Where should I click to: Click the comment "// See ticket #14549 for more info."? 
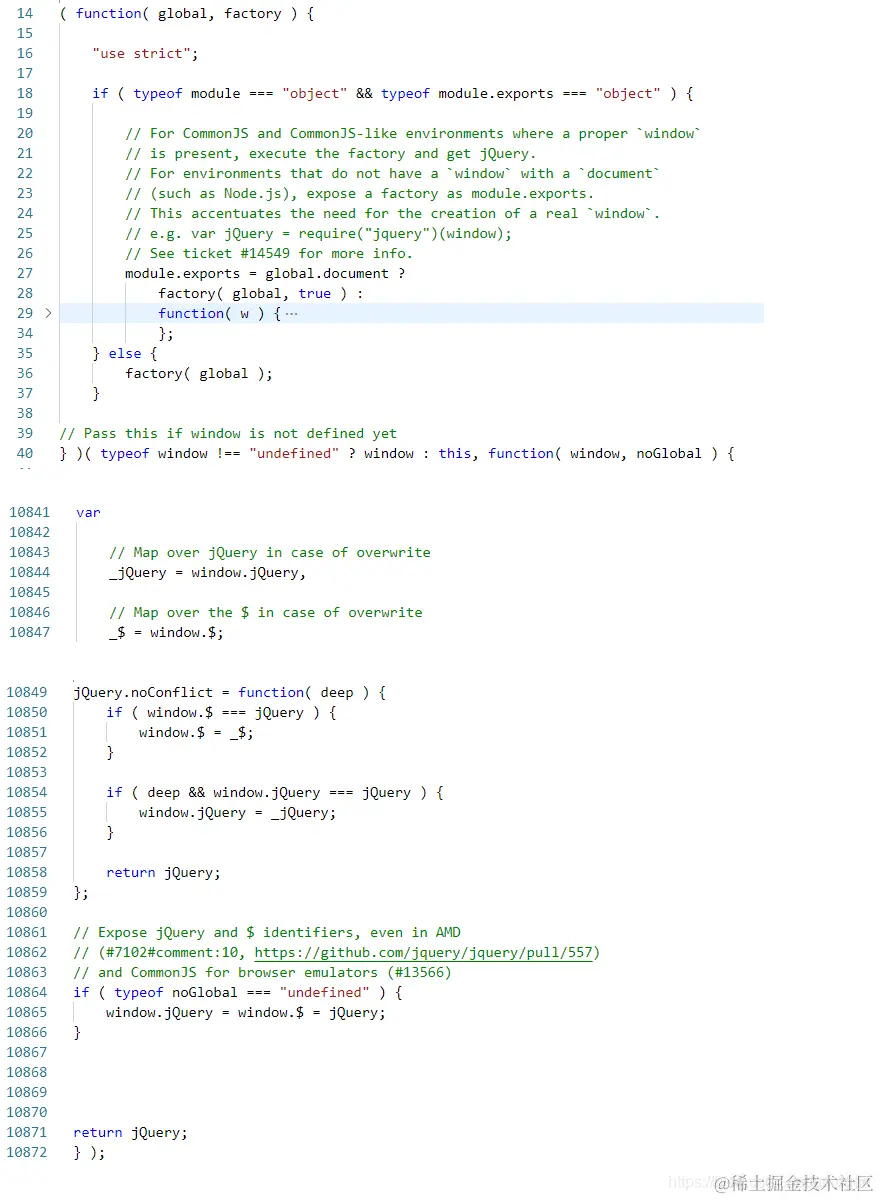pyautogui.click(x=269, y=253)
